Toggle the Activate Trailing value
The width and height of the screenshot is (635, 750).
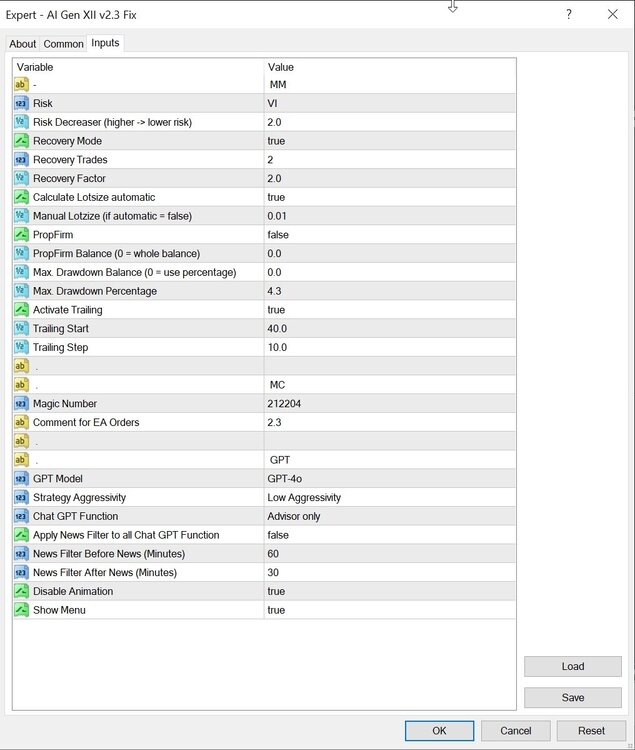(x=390, y=309)
